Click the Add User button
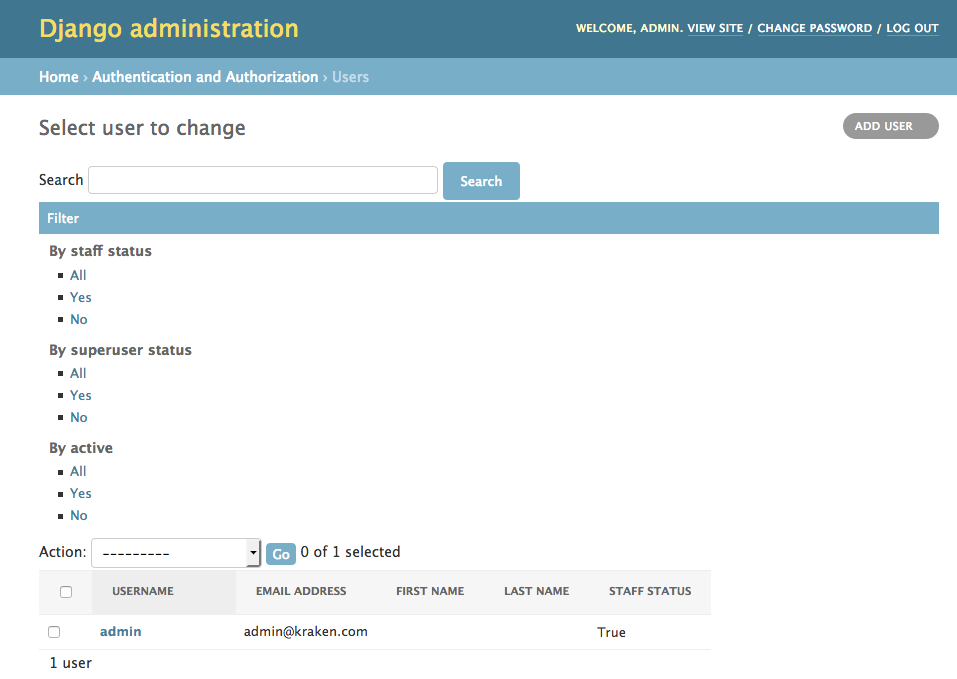This screenshot has height=679, width=957. pyautogui.click(x=890, y=126)
